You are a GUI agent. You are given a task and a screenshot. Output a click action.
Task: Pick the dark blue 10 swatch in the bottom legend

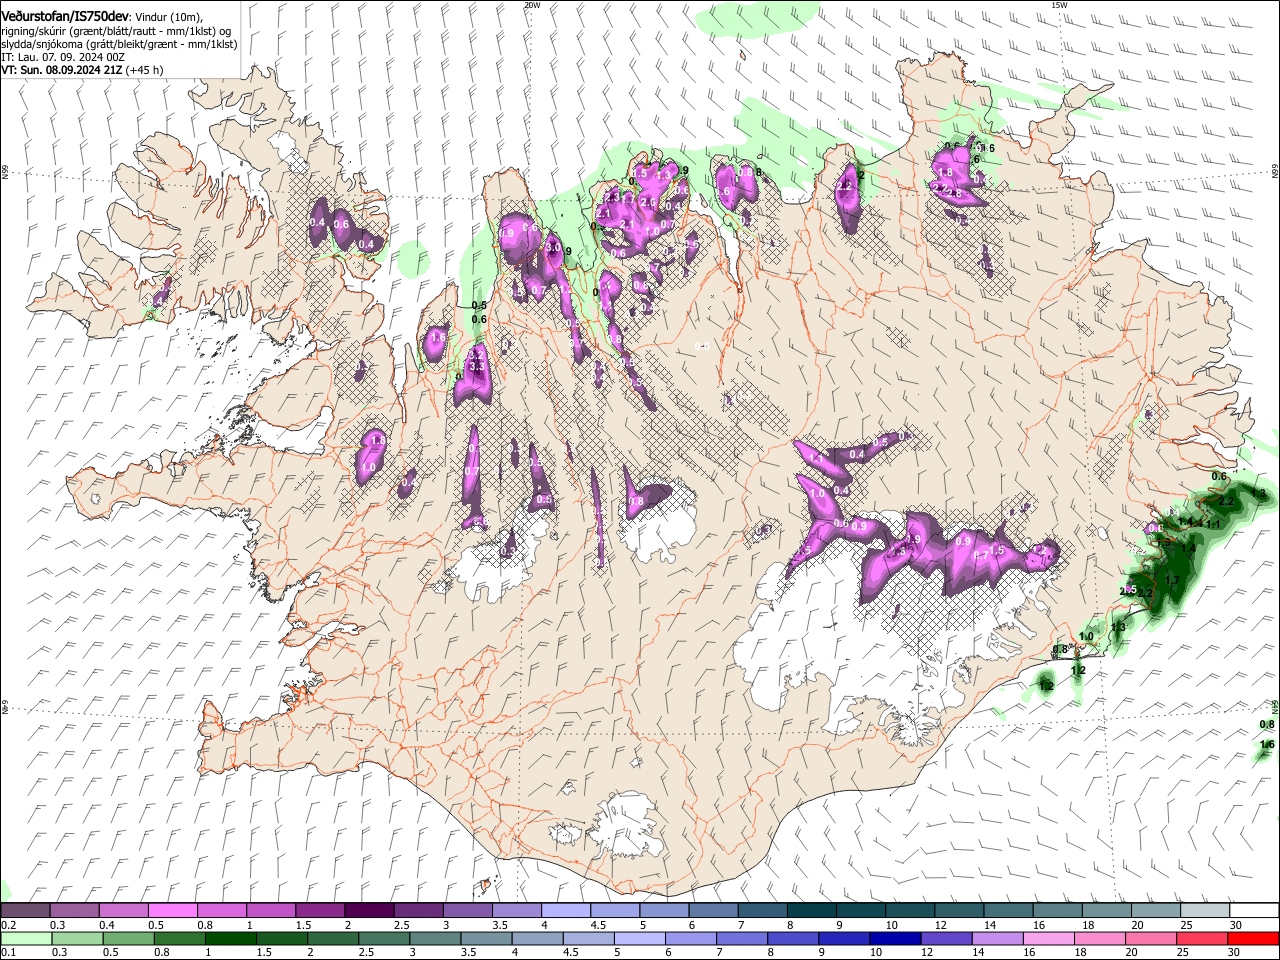[893, 938]
